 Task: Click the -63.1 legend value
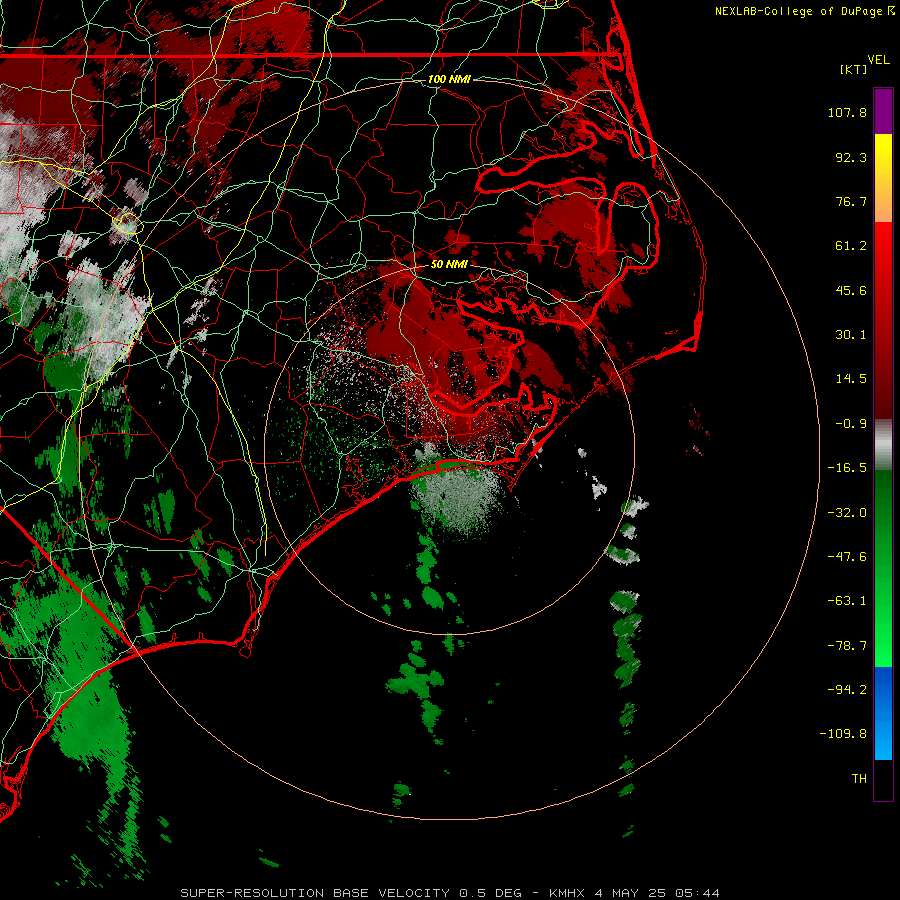point(847,601)
